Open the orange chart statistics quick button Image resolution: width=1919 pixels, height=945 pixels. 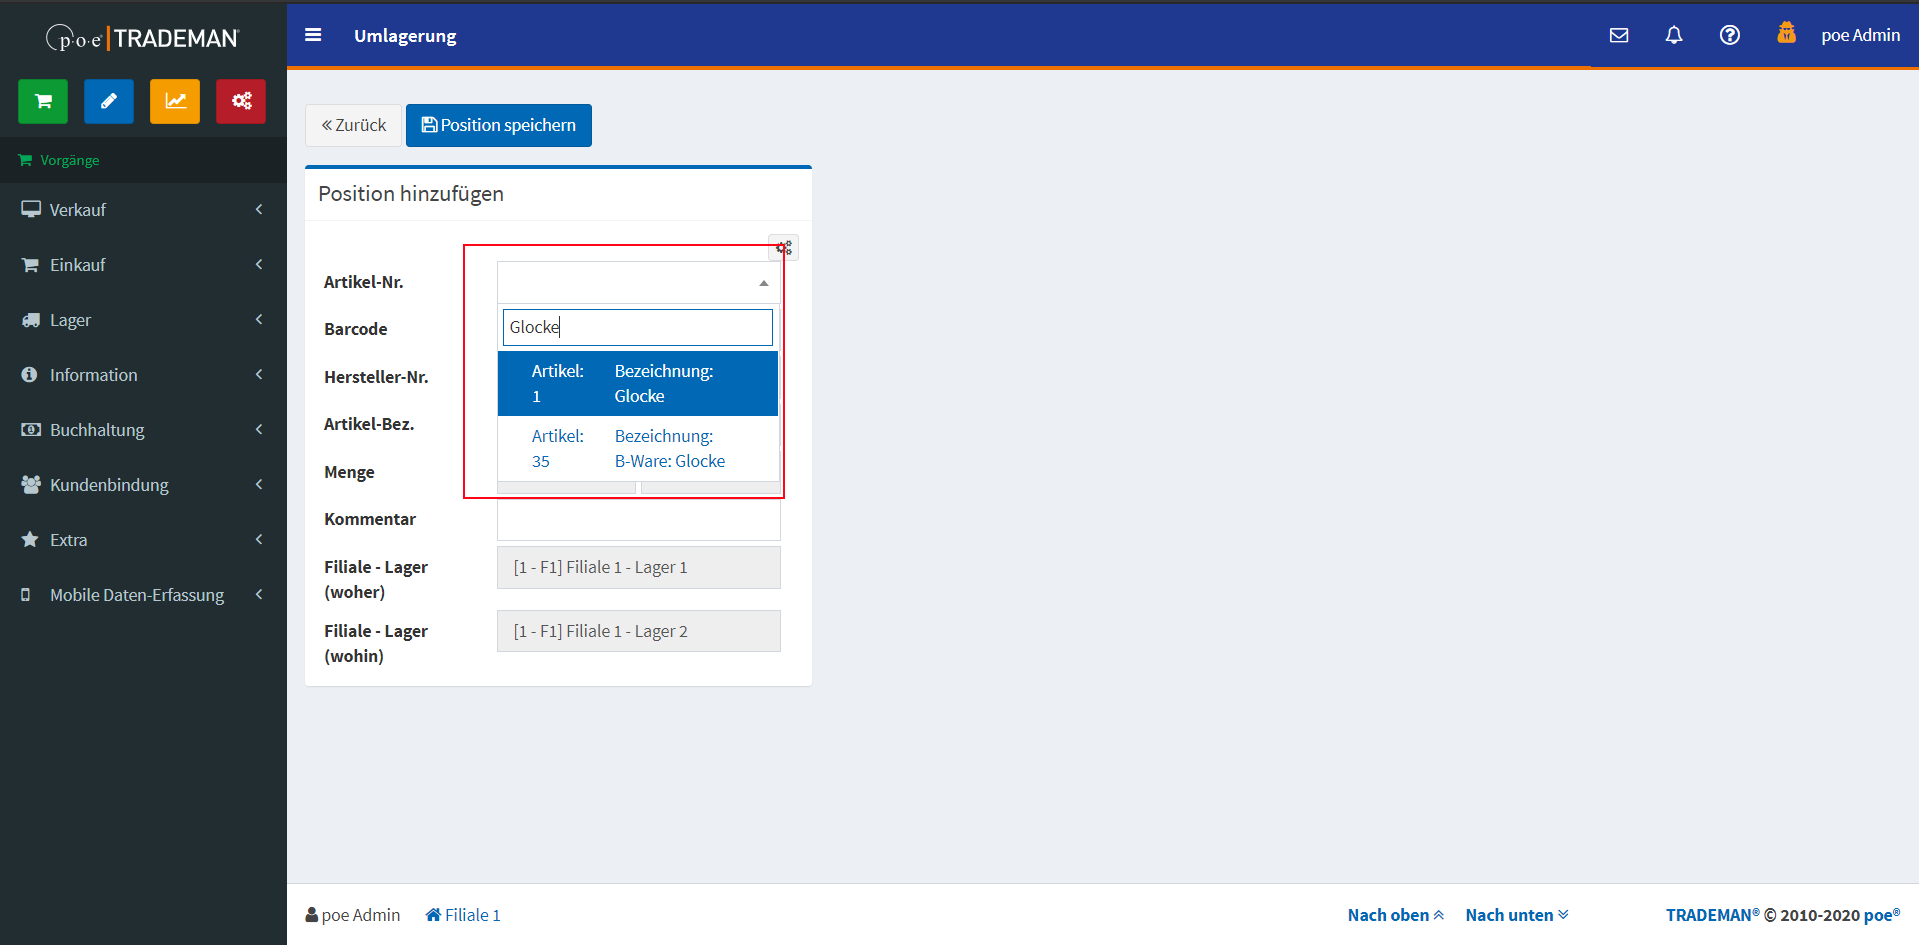point(175,101)
